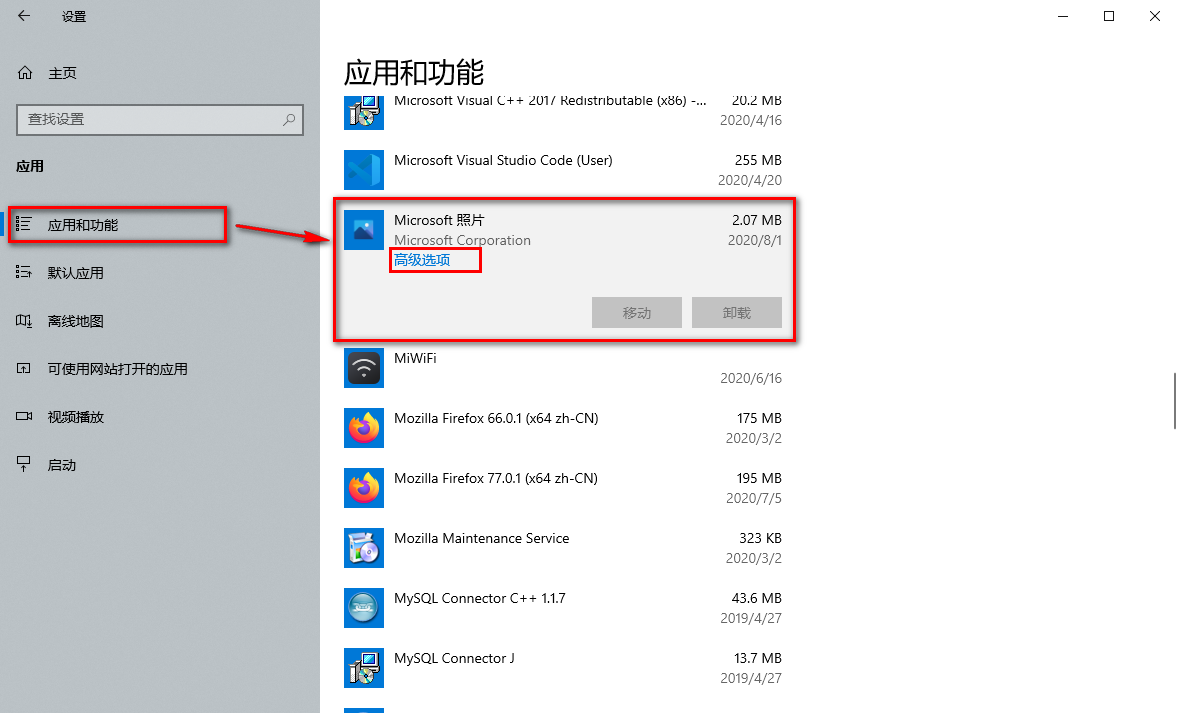Open 视频播放 settings page
Image resolution: width=1178 pixels, height=713 pixels.
tap(75, 417)
